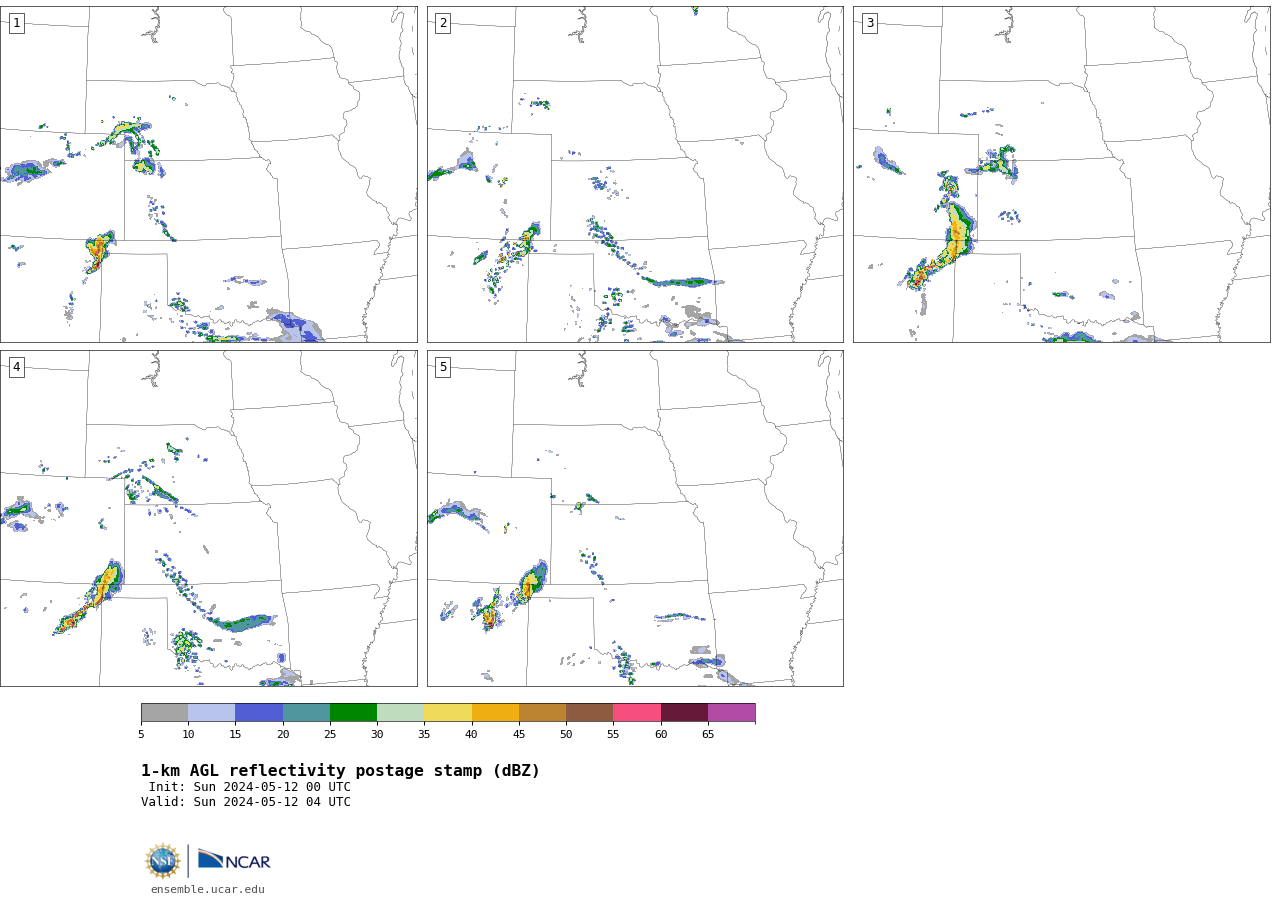Click the NSF logo icon
Screen dimensions: 1280x901
pyautogui.click(x=163, y=861)
